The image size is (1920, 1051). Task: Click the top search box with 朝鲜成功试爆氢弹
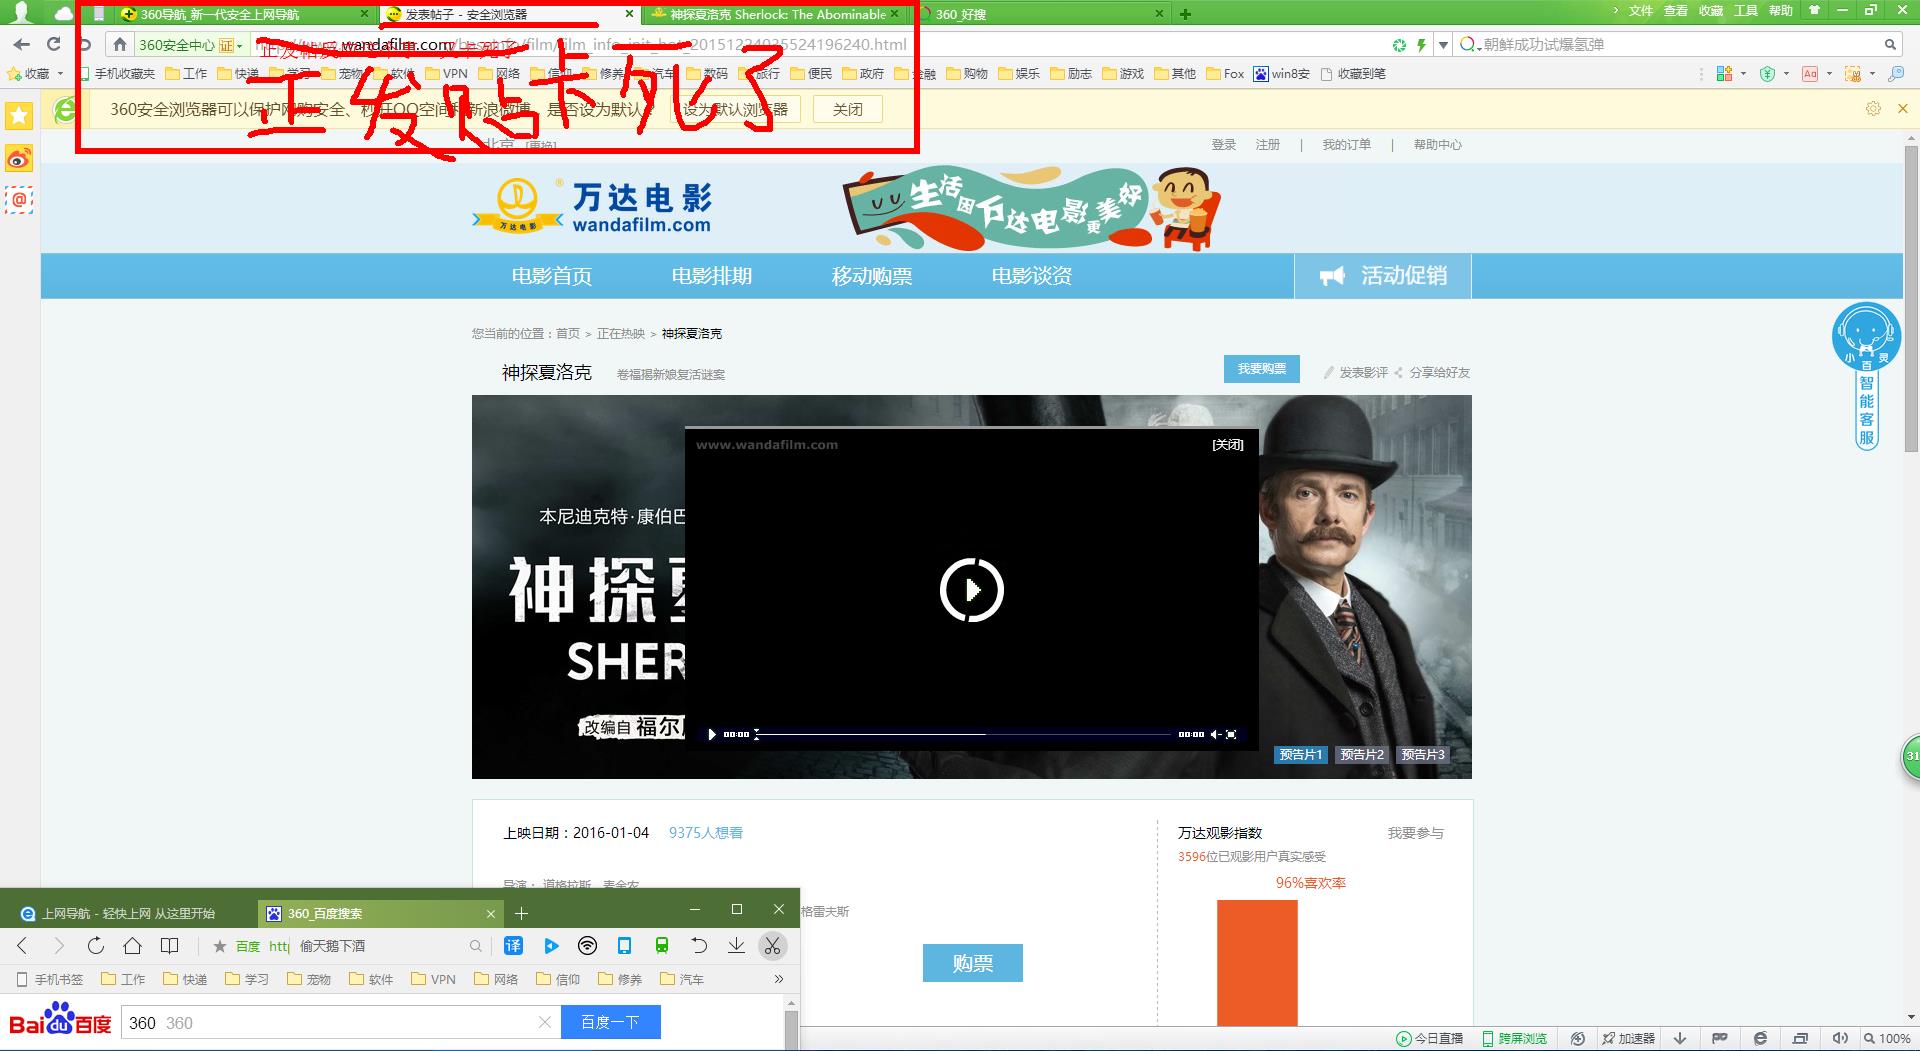(x=1680, y=45)
